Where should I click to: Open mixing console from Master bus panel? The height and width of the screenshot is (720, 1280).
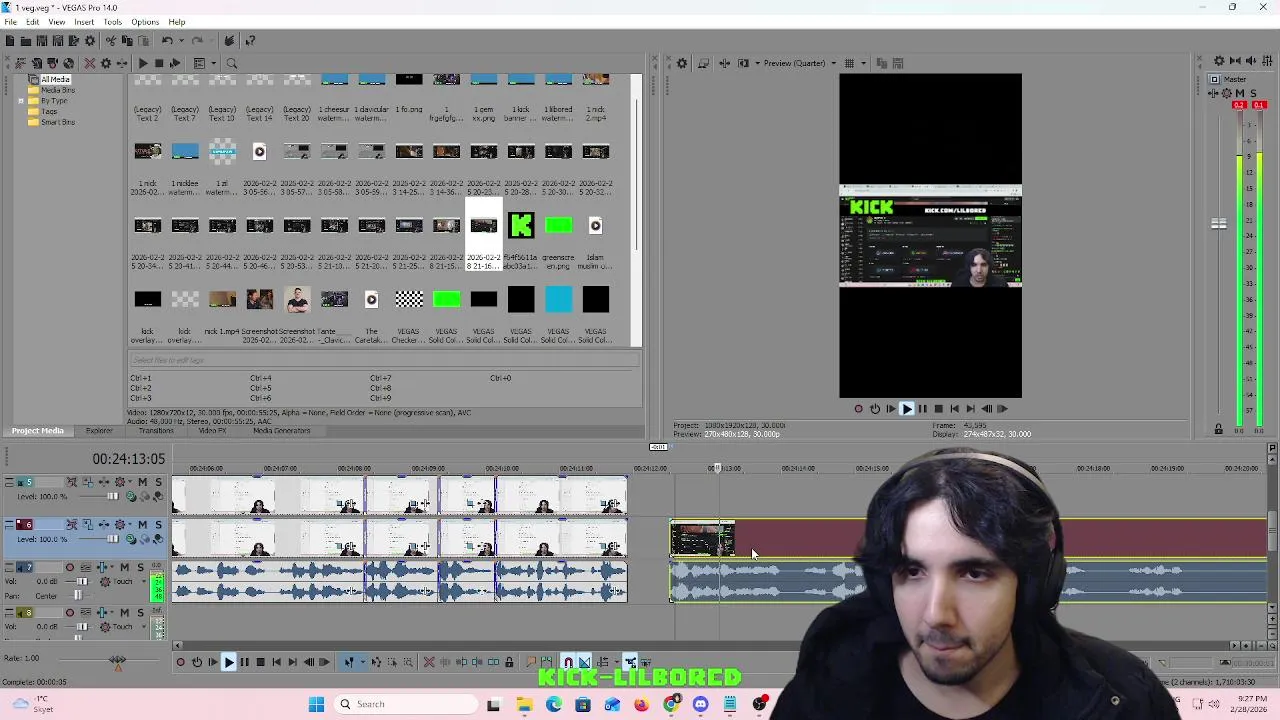tap(1267, 61)
